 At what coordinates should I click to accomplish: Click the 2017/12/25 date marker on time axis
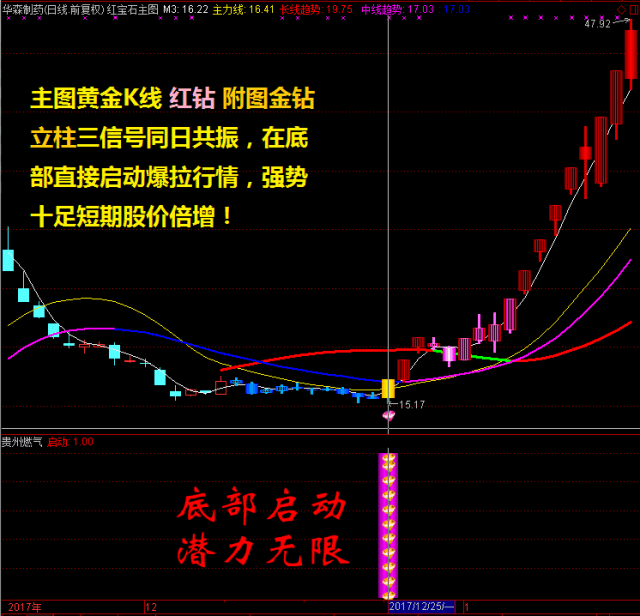tap(420, 607)
